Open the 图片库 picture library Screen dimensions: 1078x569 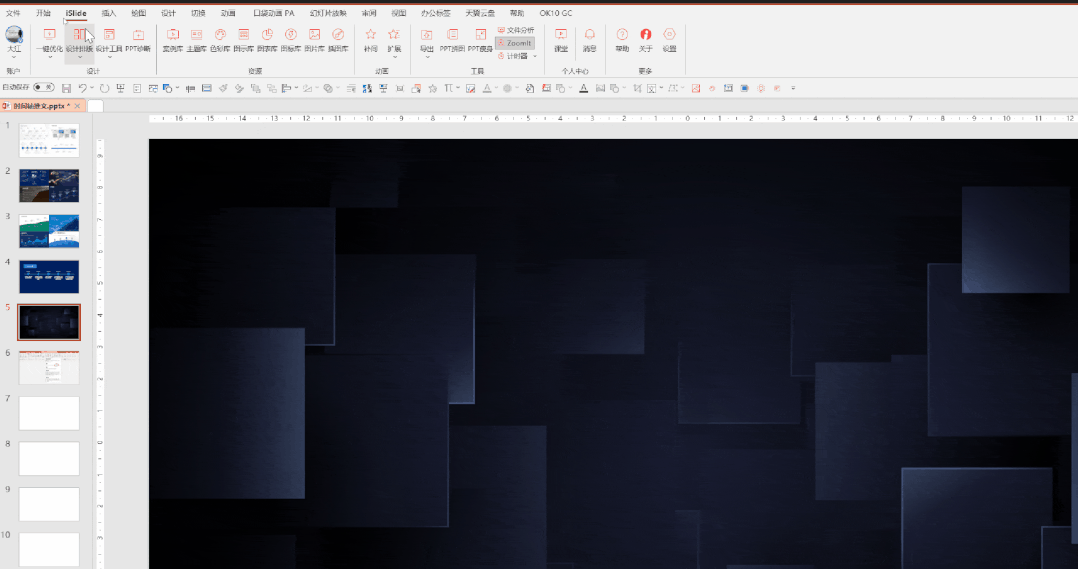[314, 39]
